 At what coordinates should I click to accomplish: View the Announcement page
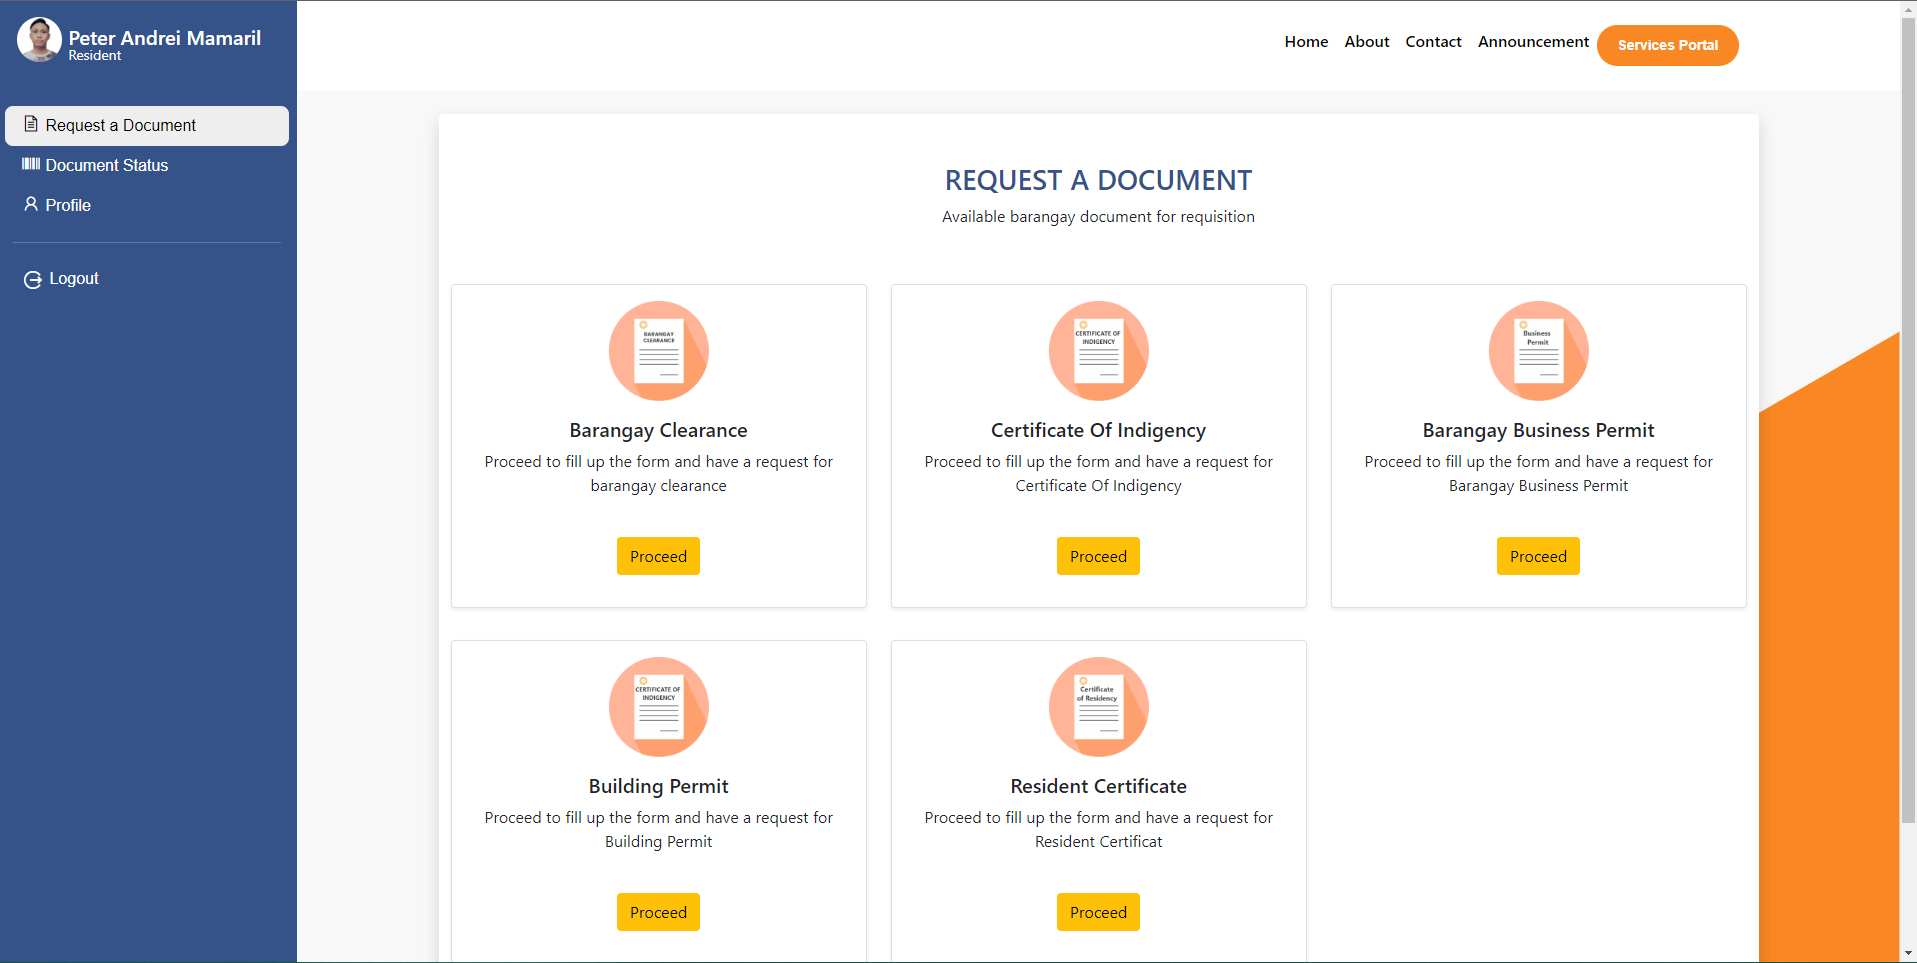coord(1533,42)
